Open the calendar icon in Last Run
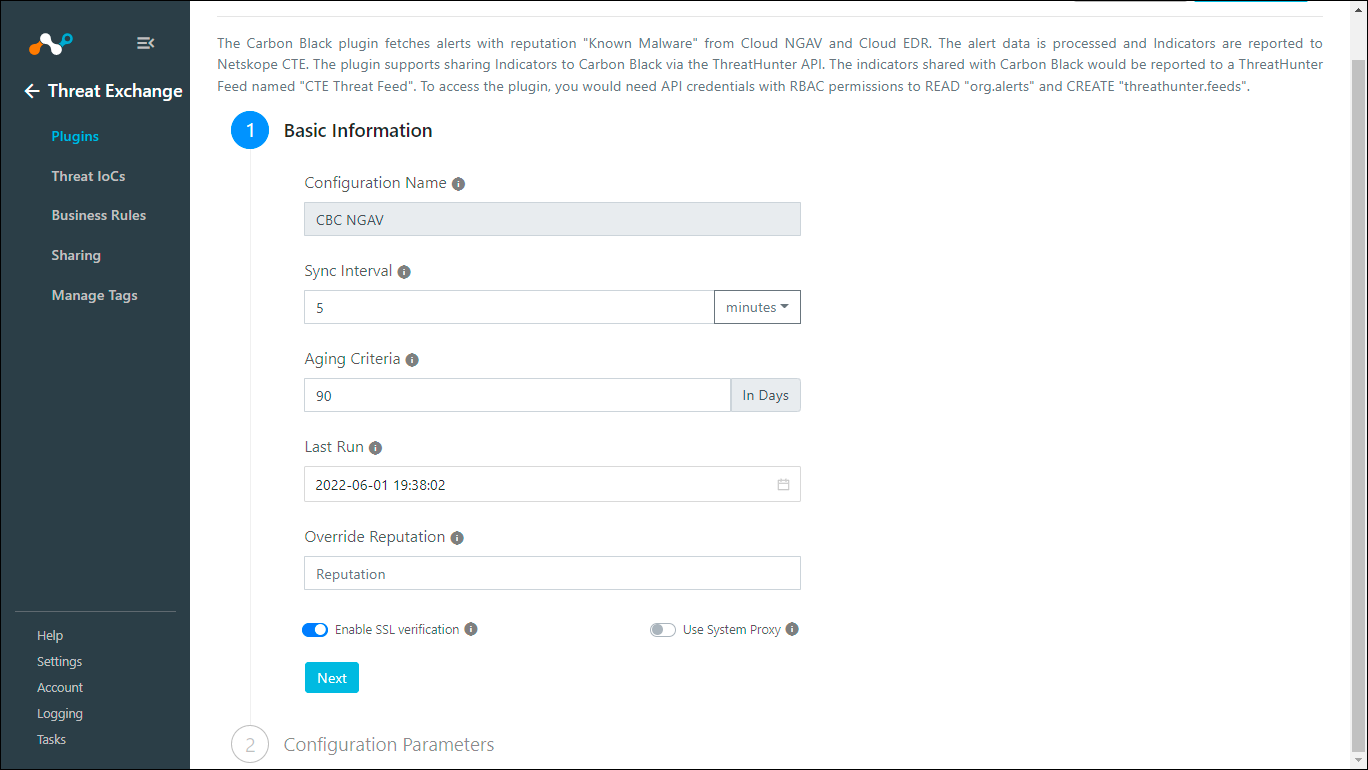Screen dimensions: 1368x770 point(783,485)
